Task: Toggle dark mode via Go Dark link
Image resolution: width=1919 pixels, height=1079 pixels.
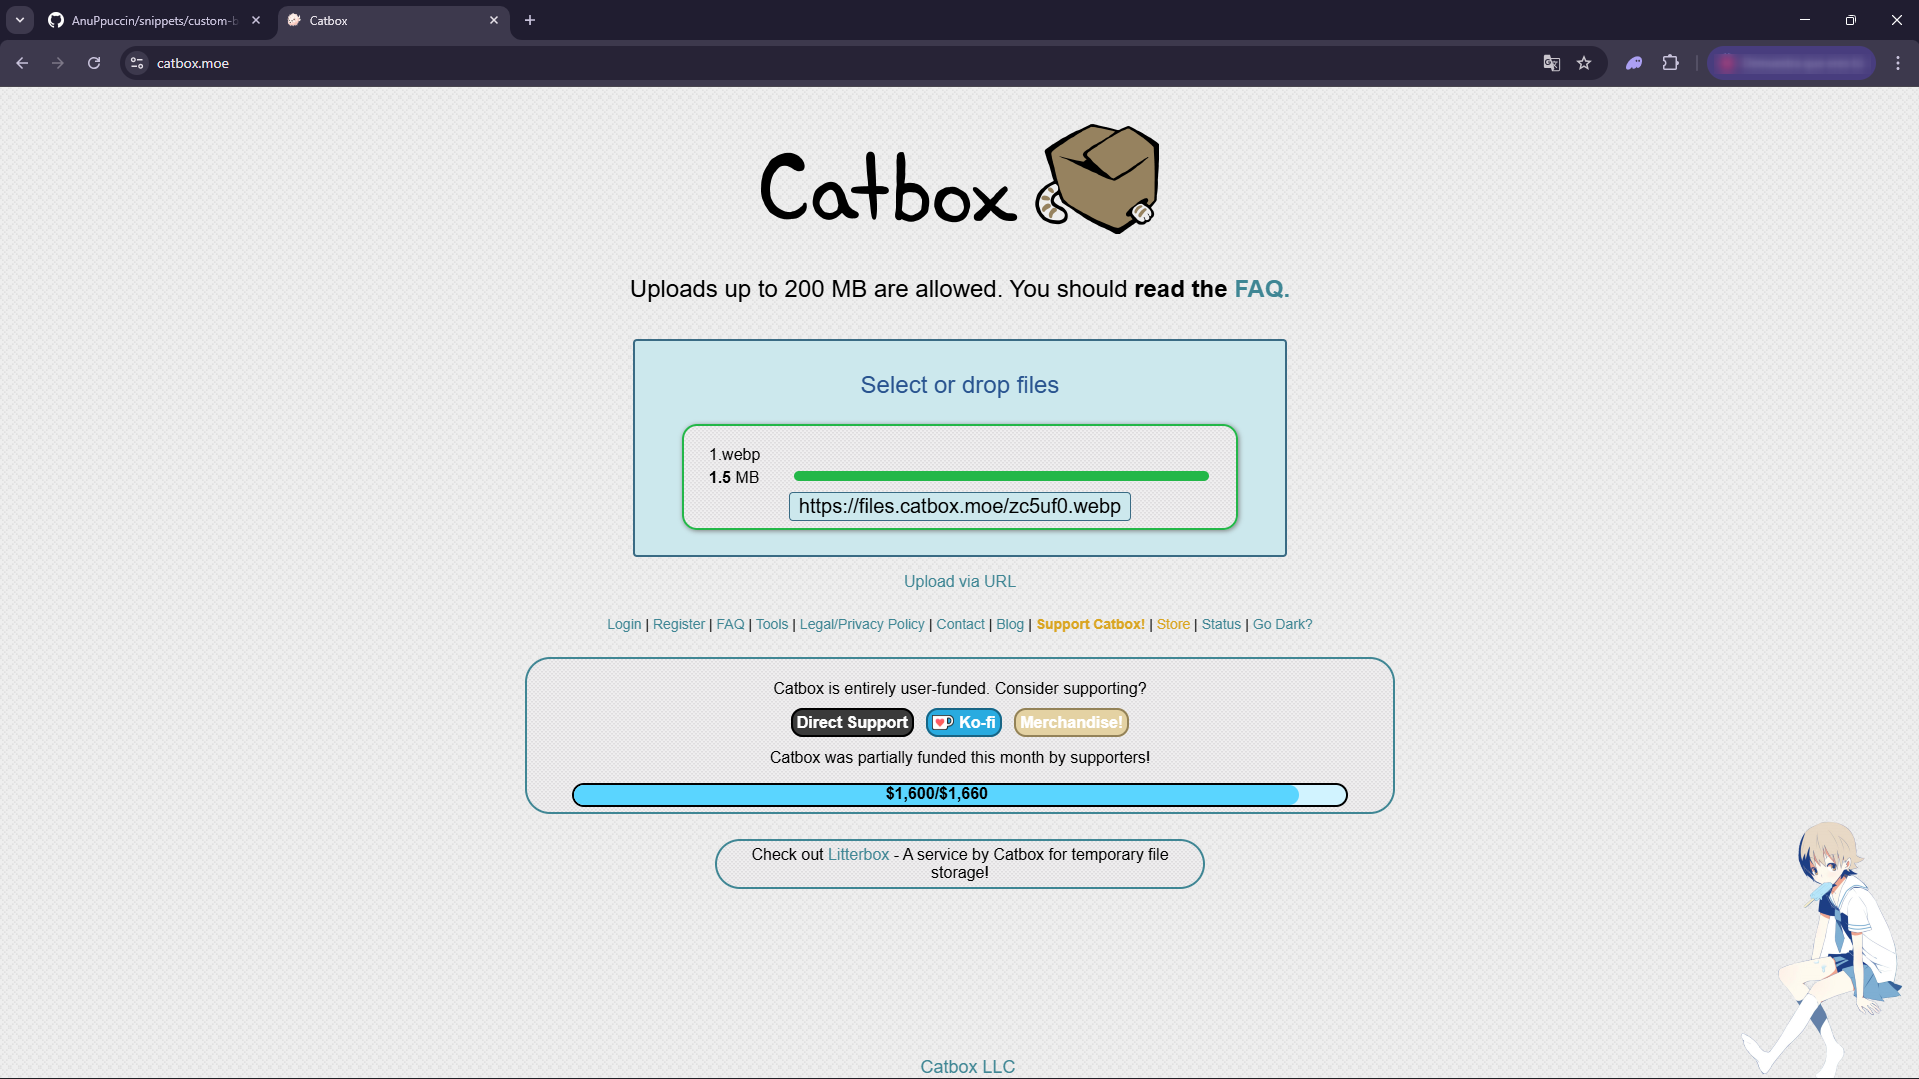Action: coord(1282,624)
